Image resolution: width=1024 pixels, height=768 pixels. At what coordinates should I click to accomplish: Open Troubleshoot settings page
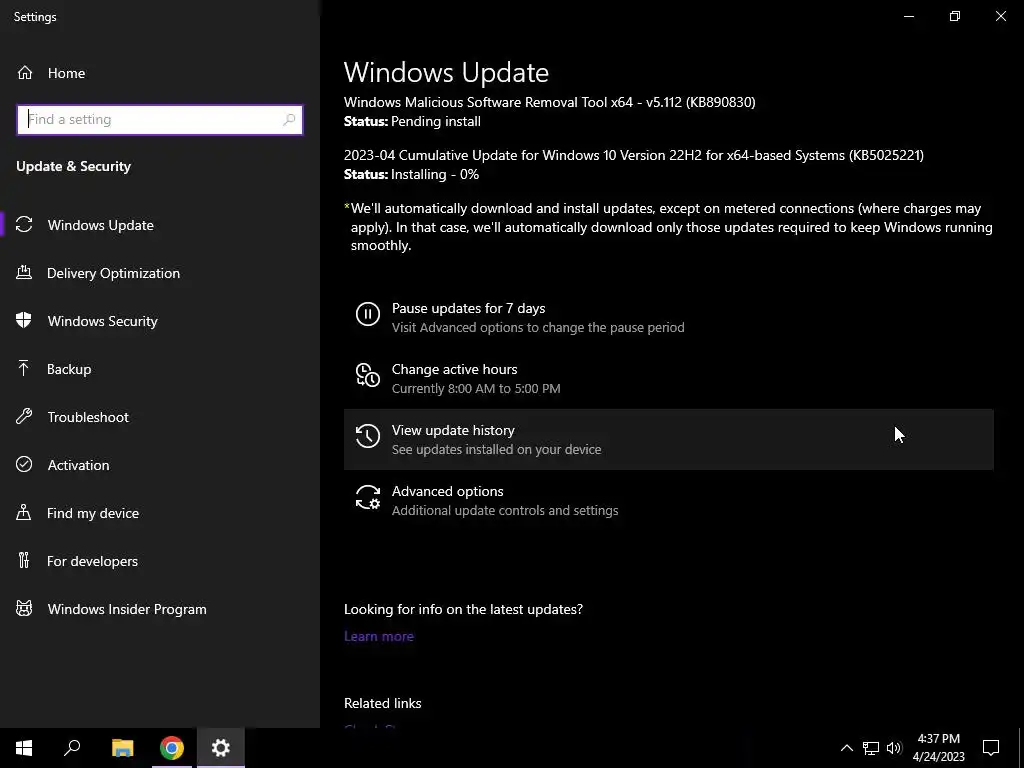tap(160, 417)
